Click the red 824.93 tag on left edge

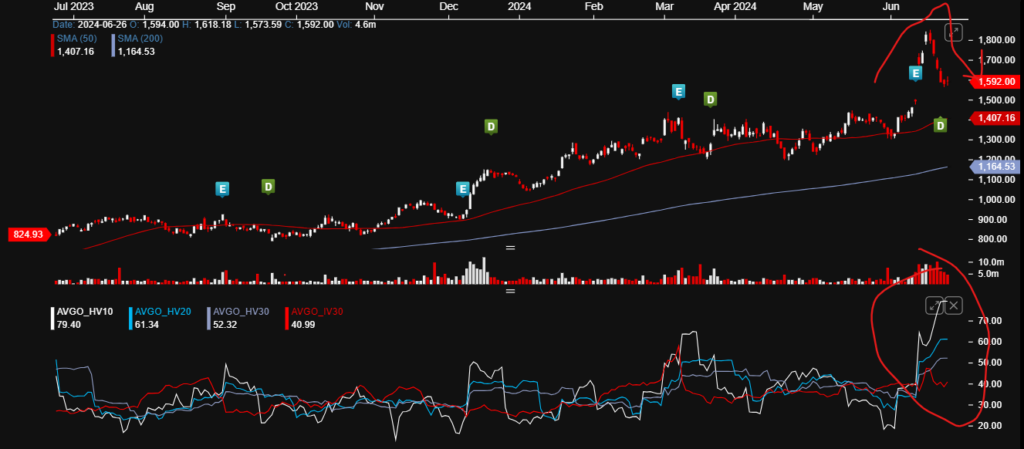pos(29,234)
